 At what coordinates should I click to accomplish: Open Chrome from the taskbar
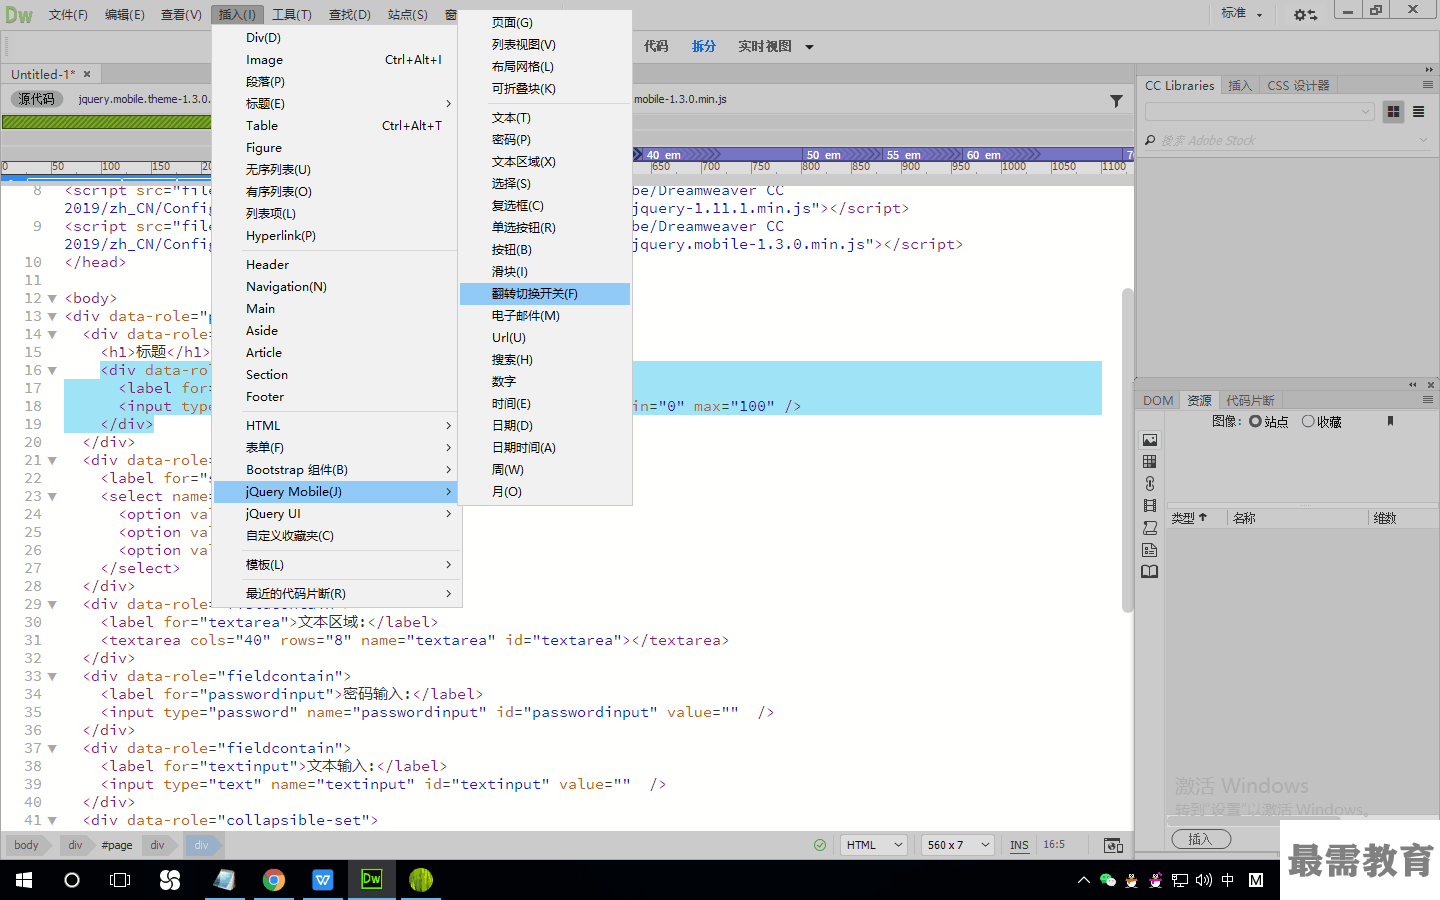click(273, 880)
